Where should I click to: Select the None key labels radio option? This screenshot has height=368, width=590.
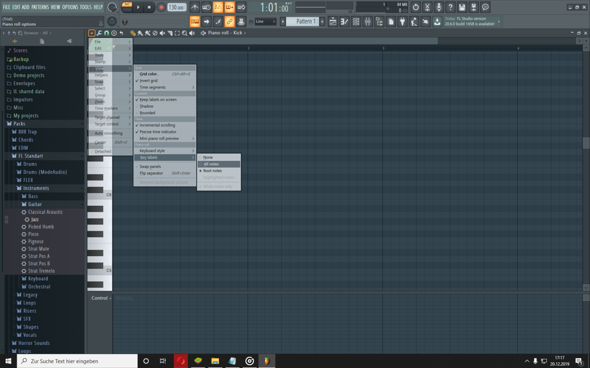219,157
